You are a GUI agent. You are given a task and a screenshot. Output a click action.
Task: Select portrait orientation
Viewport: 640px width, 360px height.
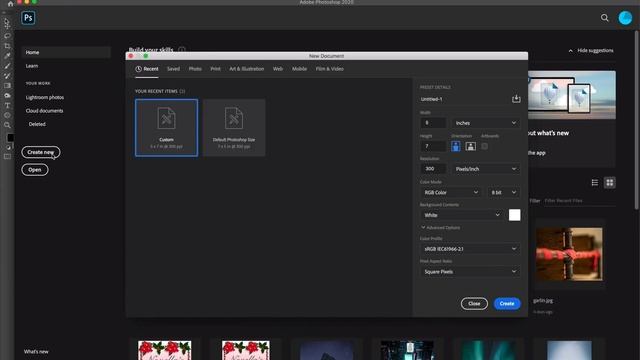click(x=456, y=146)
